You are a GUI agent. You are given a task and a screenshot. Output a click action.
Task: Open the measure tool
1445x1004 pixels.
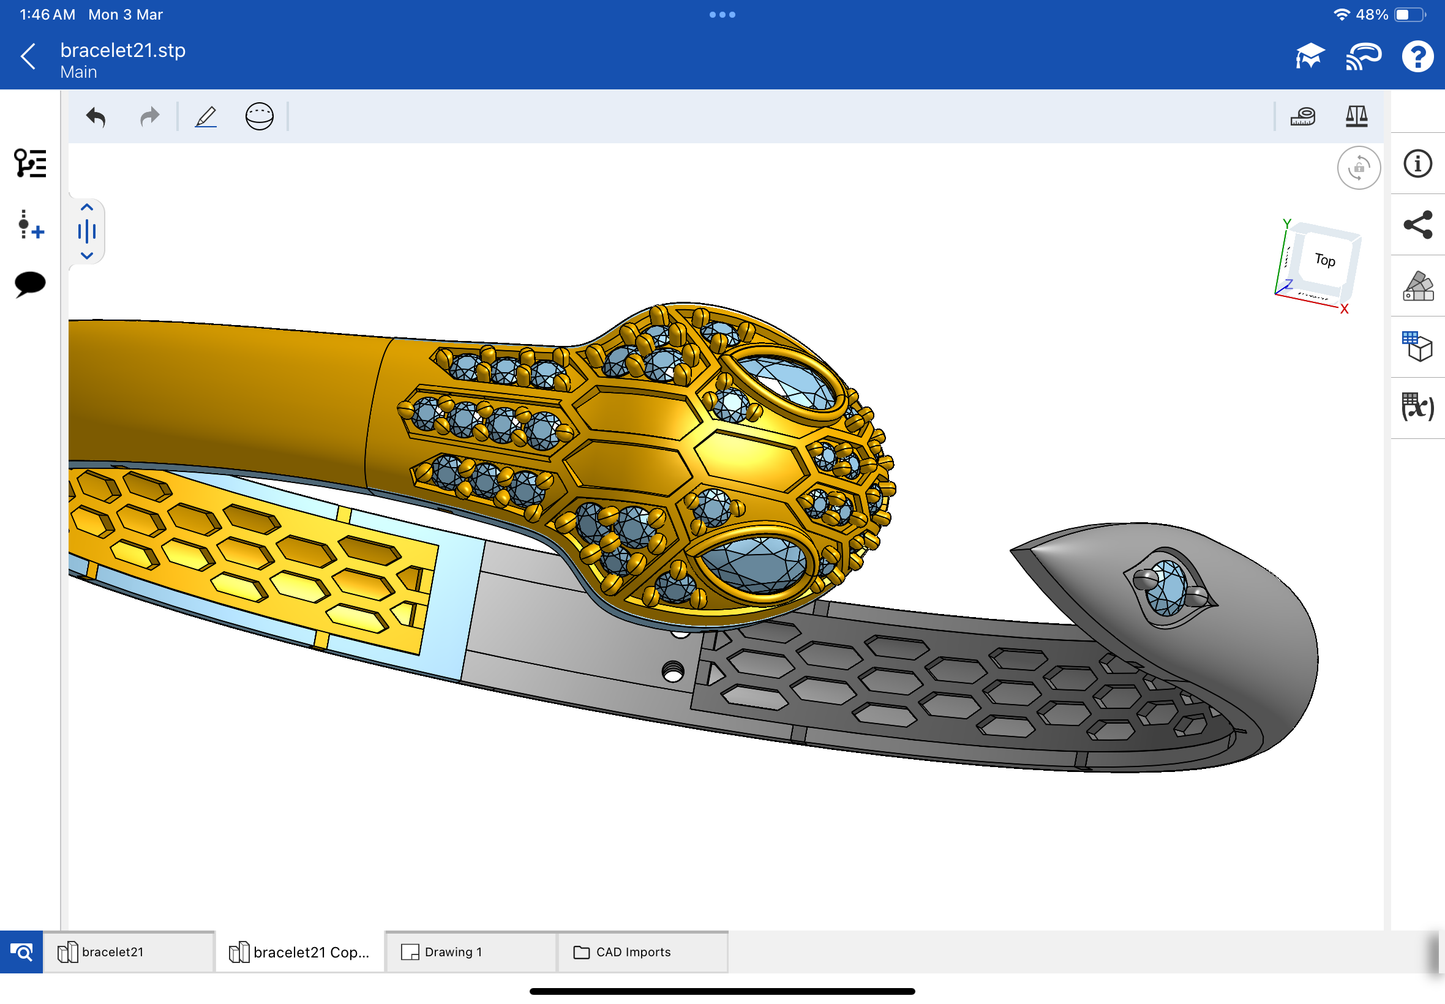pyautogui.click(x=1303, y=117)
